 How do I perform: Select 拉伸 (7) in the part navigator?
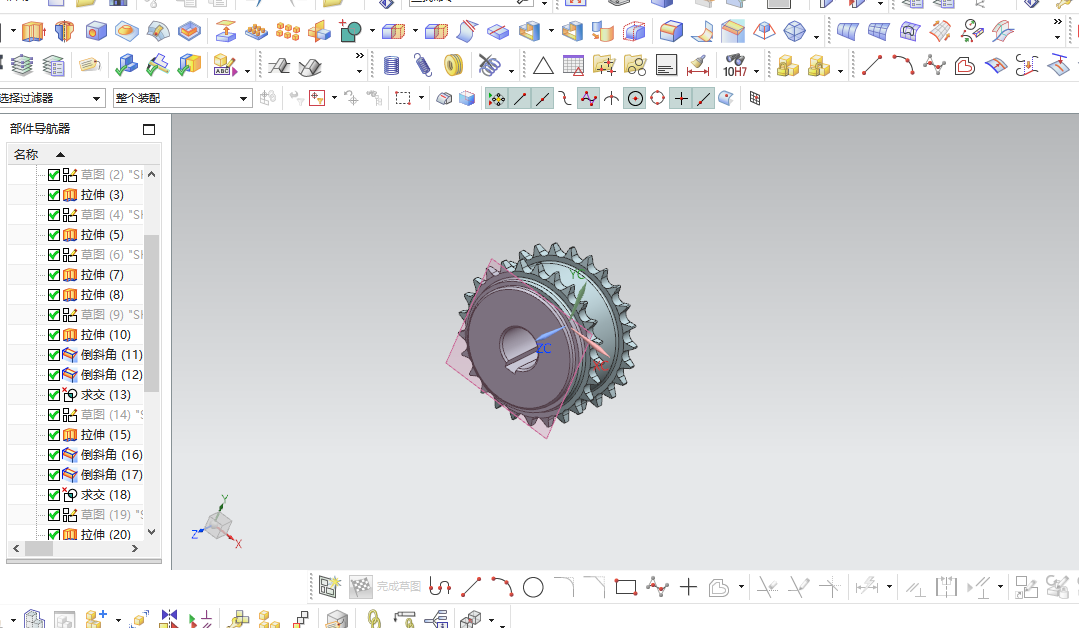(102, 275)
